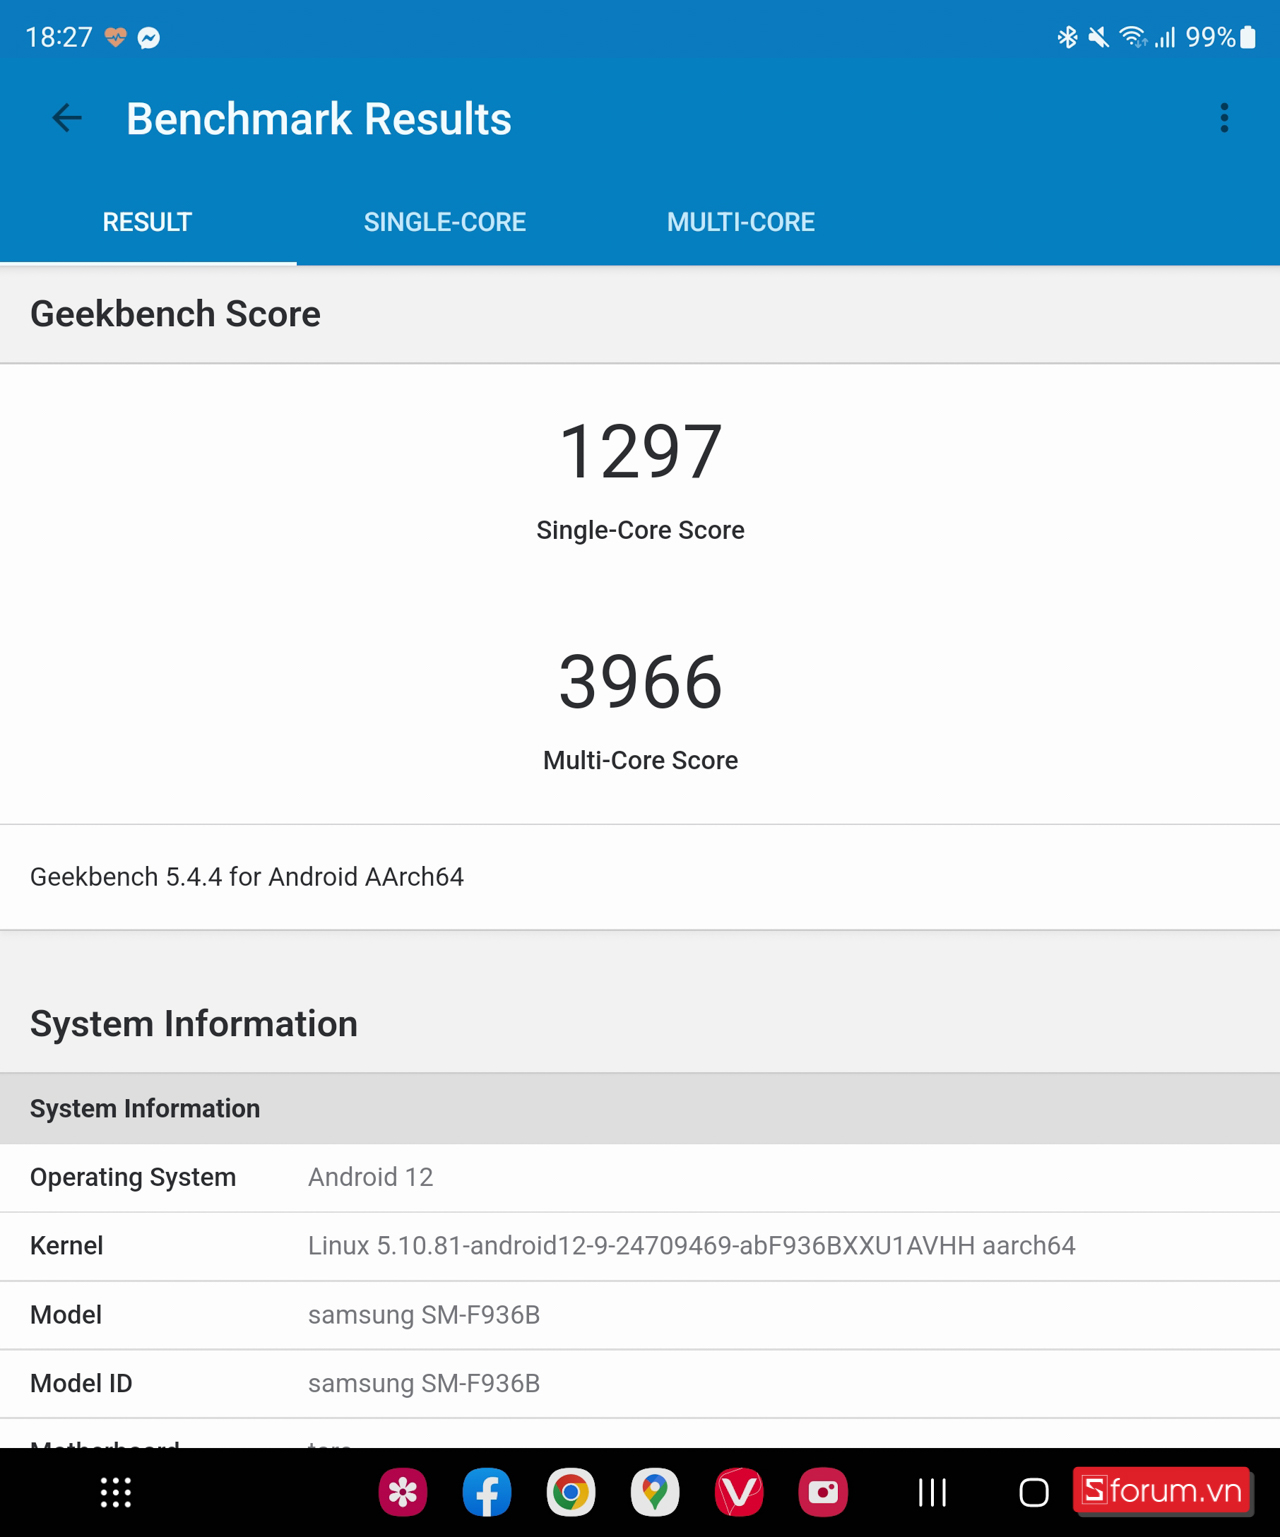This screenshot has width=1280, height=1537.
Task: Tap the Messenger notification icon
Action: (149, 38)
